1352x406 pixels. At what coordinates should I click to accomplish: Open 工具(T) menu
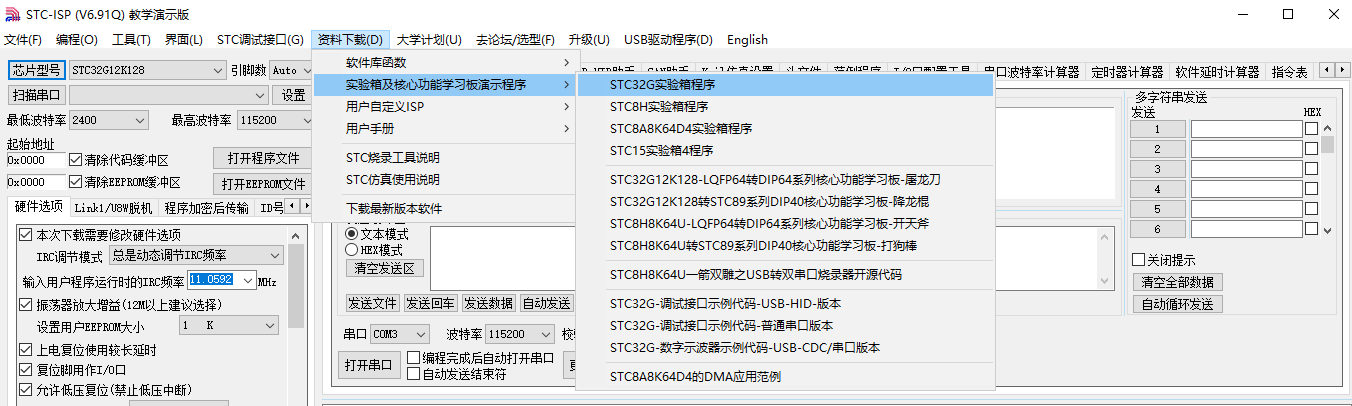point(131,40)
